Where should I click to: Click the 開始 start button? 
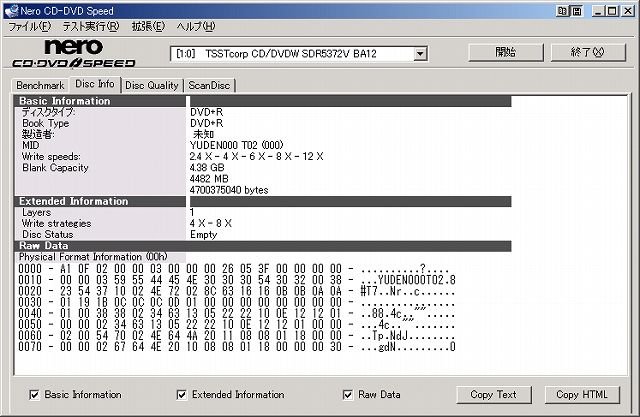506,52
